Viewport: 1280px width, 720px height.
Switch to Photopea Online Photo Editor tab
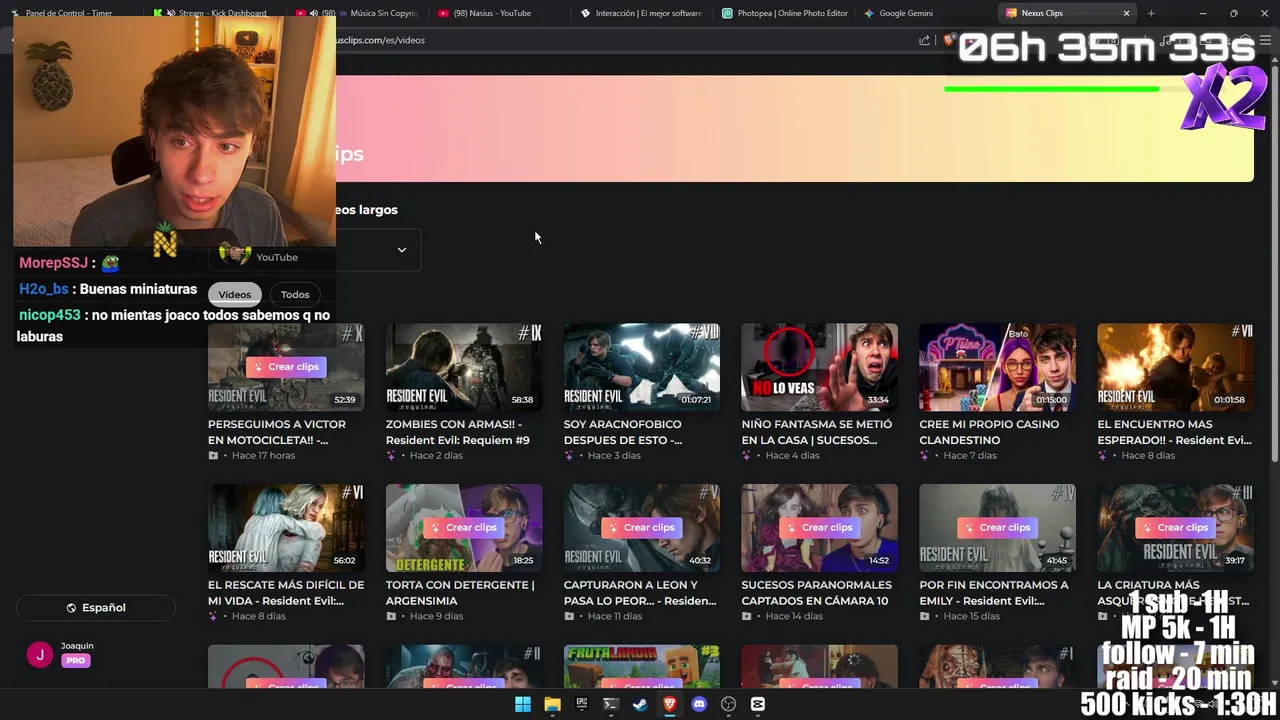[785, 13]
